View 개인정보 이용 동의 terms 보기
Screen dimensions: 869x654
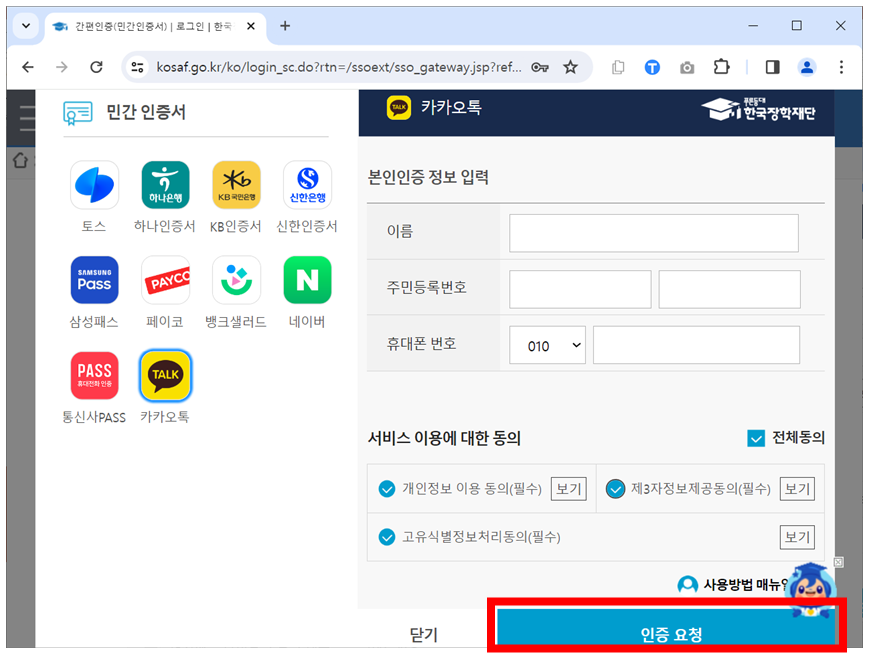[569, 489]
